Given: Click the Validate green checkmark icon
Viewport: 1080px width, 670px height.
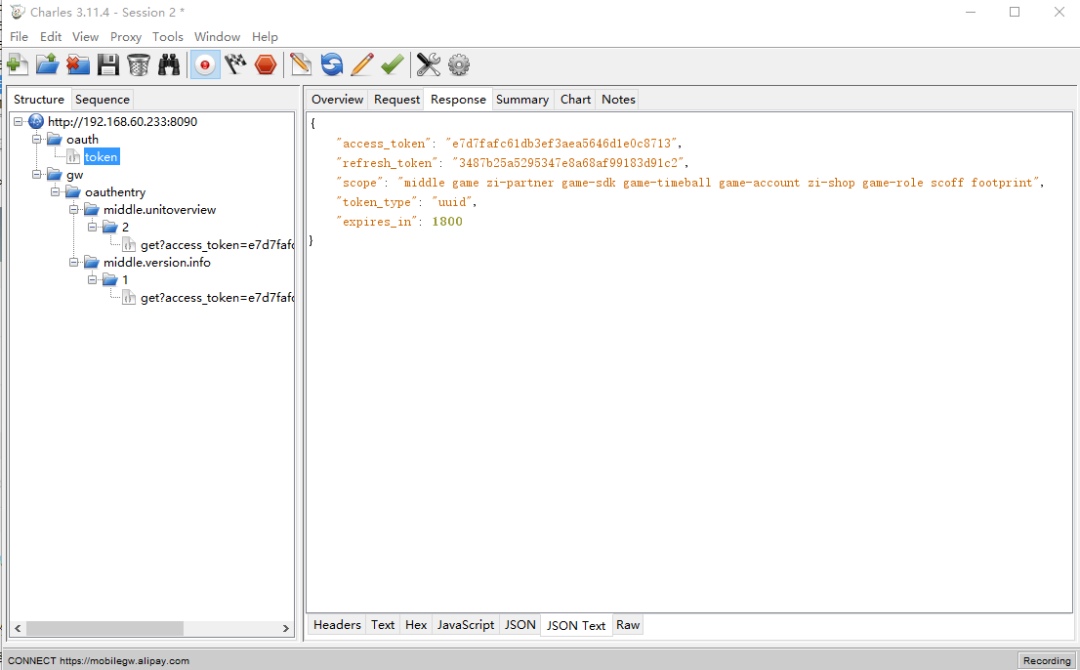Looking at the screenshot, I should [x=392, y=65].
